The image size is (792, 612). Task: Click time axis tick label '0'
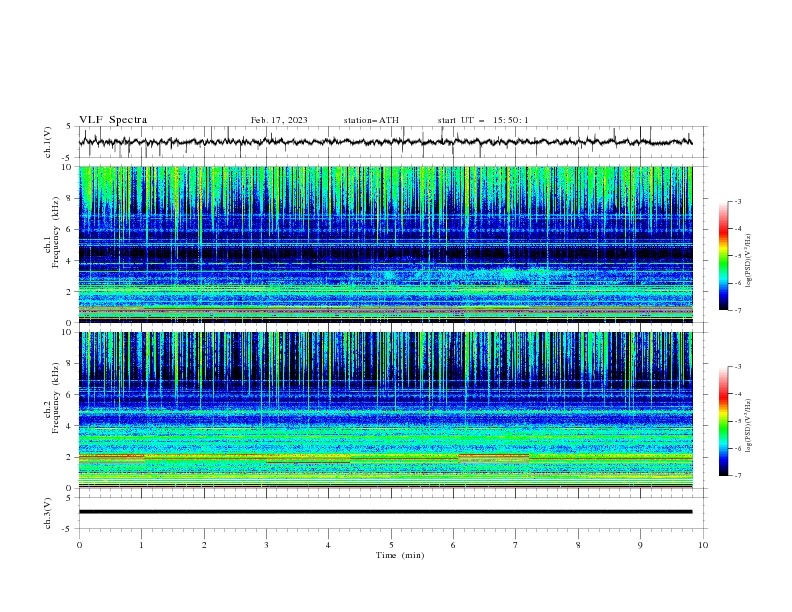click(79, 545)
